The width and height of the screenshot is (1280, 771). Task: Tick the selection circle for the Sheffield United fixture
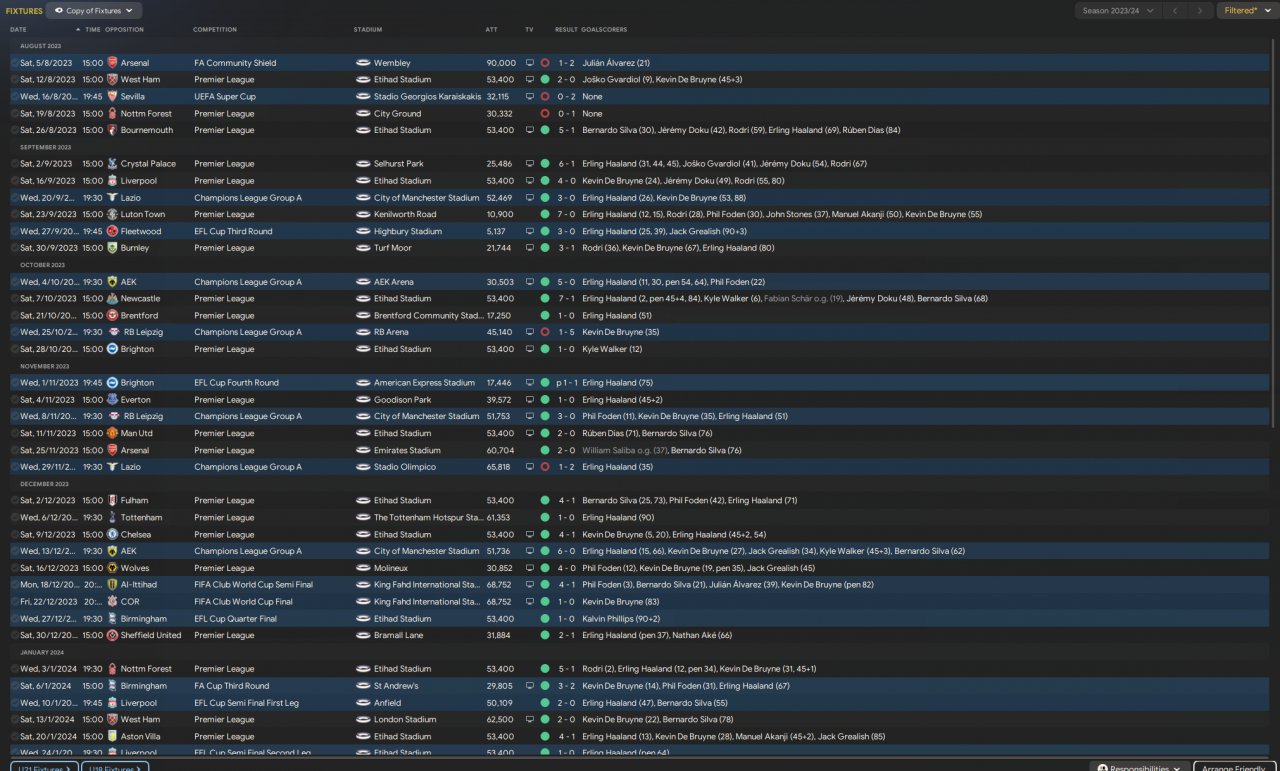[14, 635]
